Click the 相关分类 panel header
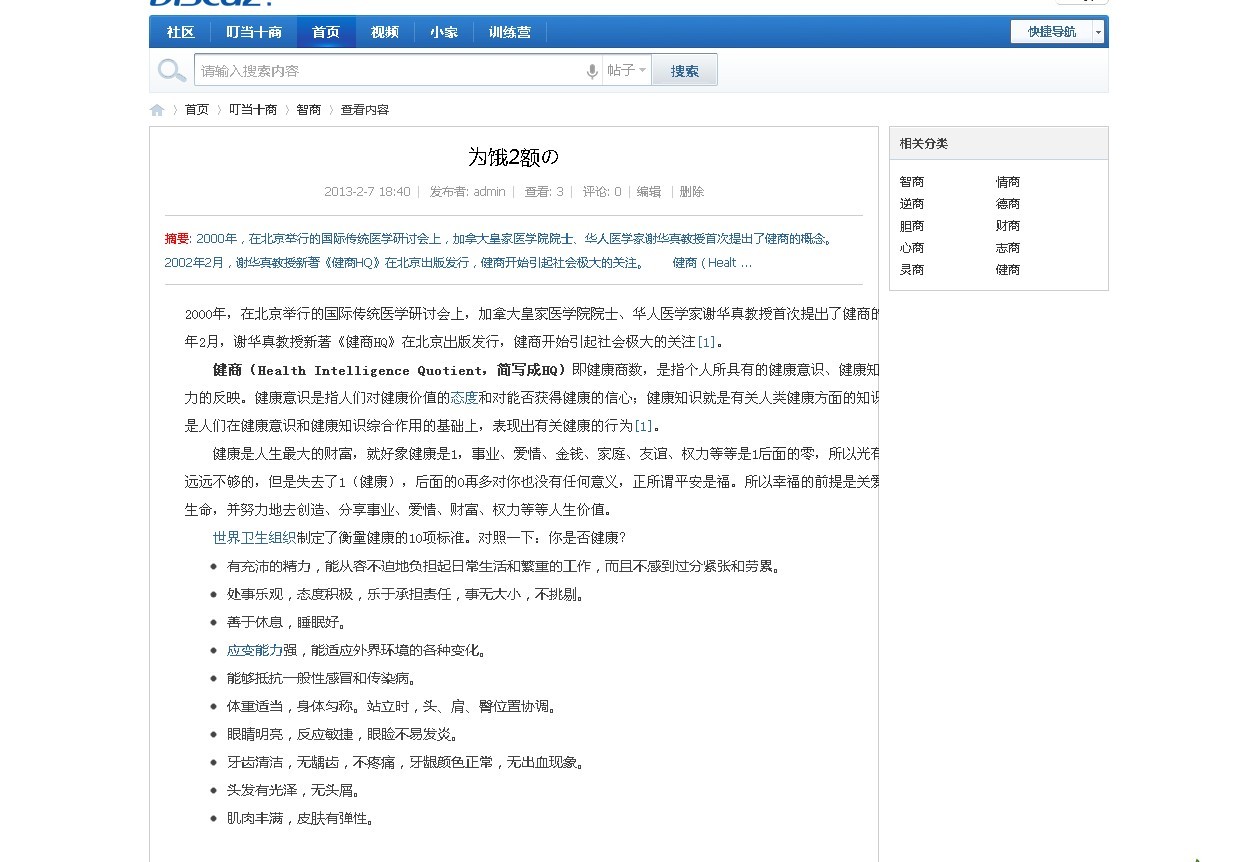The height and width of the screenshot is (862, 1248). coord(999,143)
